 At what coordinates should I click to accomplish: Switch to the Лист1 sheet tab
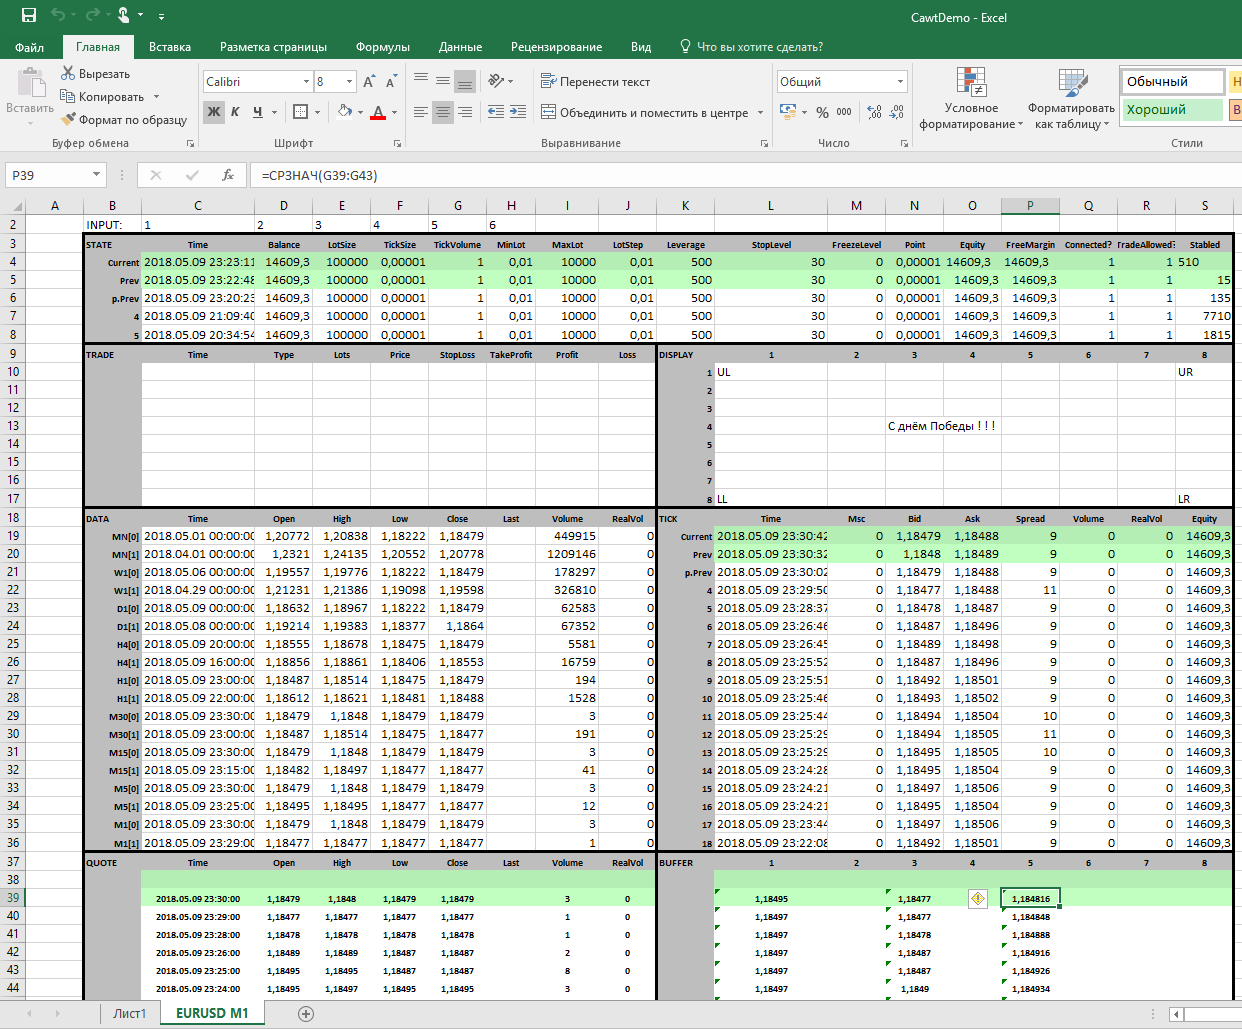(129, 1013)
